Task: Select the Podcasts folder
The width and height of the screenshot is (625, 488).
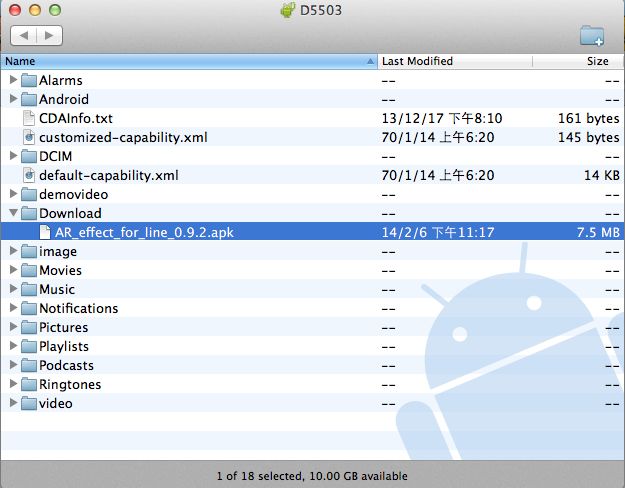Action: click(x=66, y=365)
